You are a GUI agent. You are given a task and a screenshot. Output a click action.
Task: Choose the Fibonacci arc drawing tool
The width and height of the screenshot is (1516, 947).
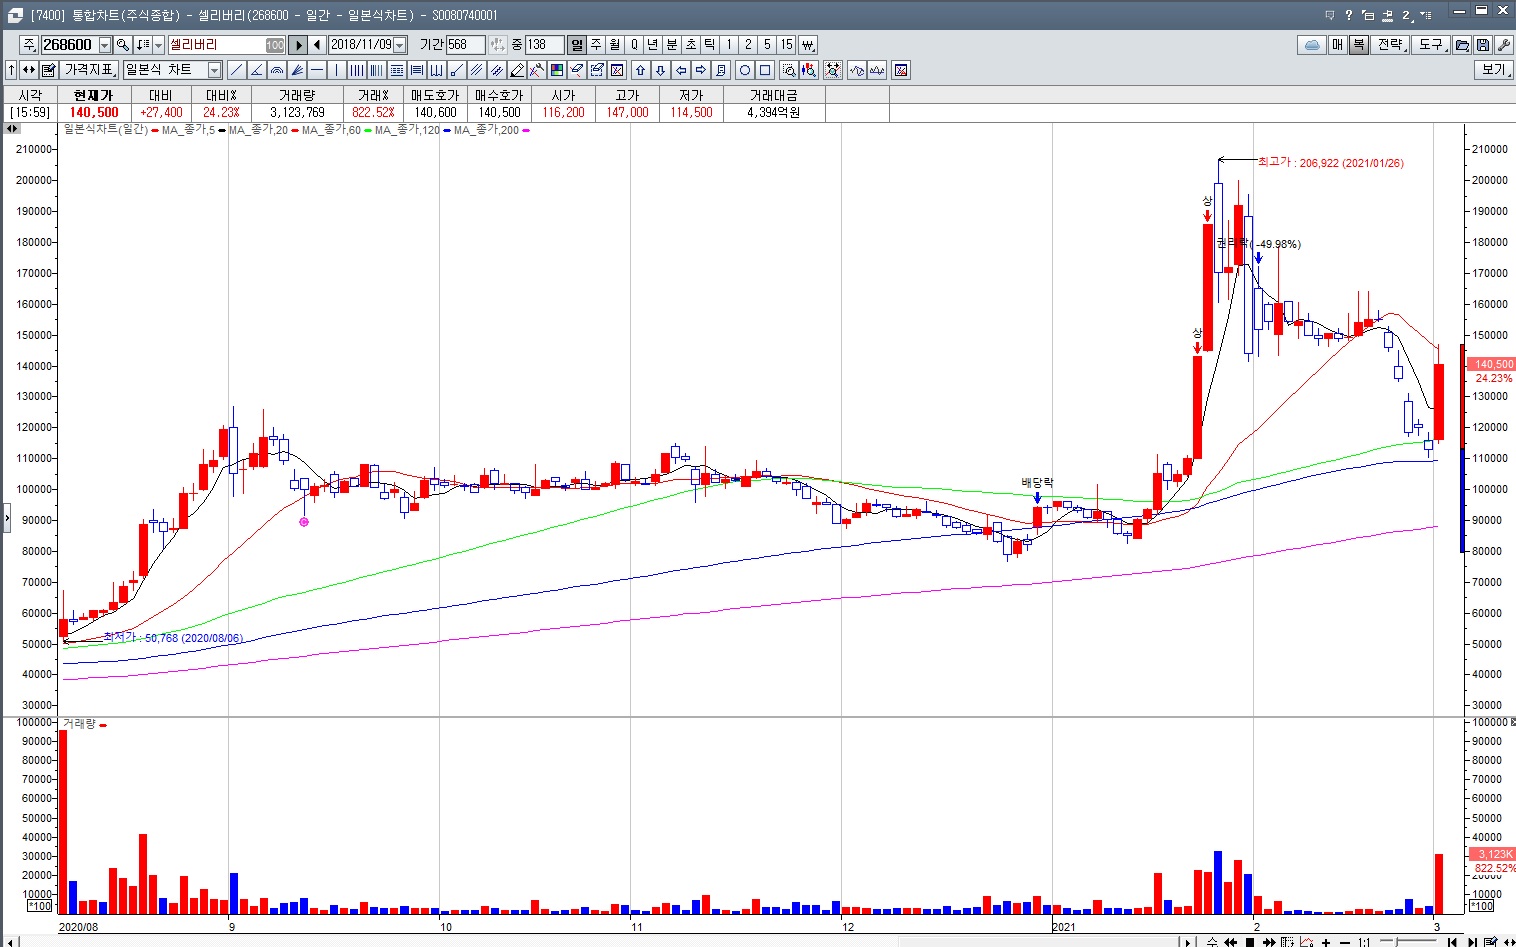pyautogui.click(x=277, y=70)
